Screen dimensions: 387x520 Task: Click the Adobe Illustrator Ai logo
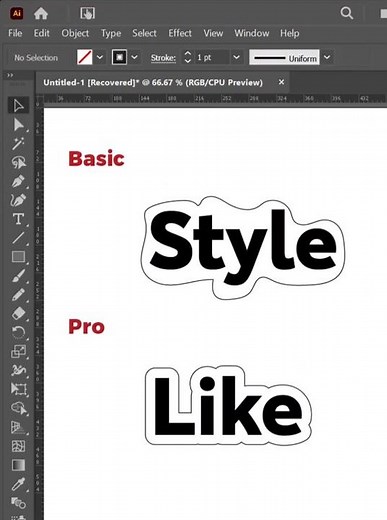16,13
